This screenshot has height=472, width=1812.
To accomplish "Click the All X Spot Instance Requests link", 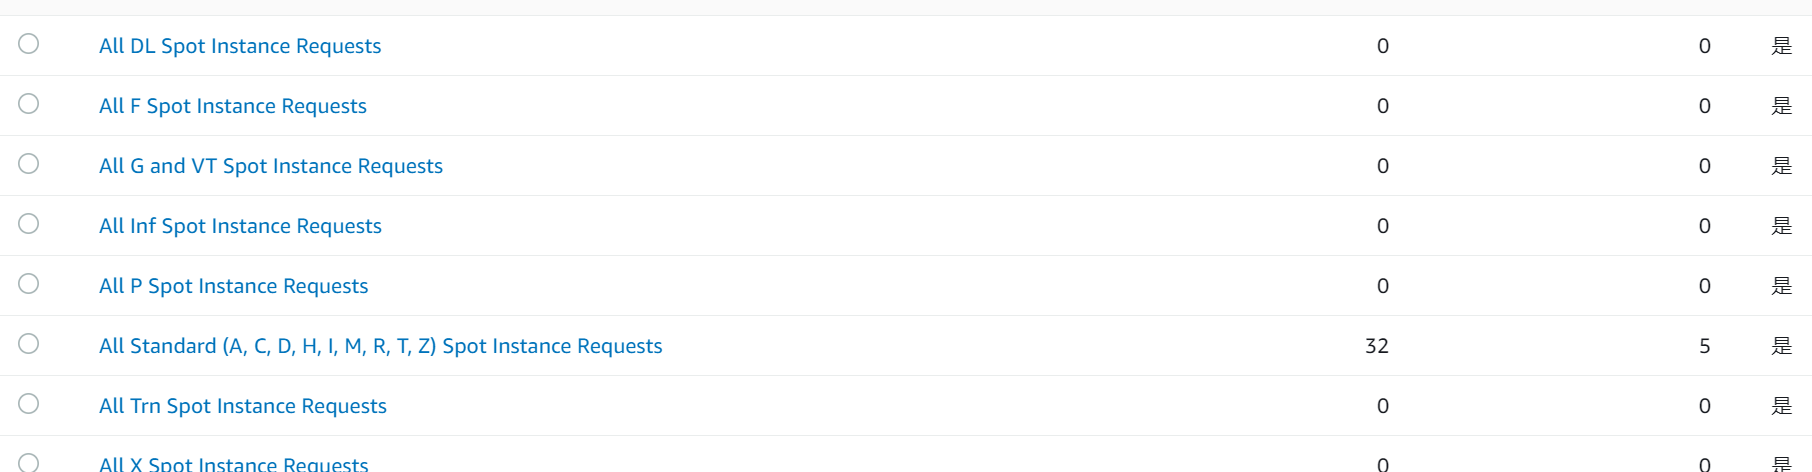I will coord(233,464).
